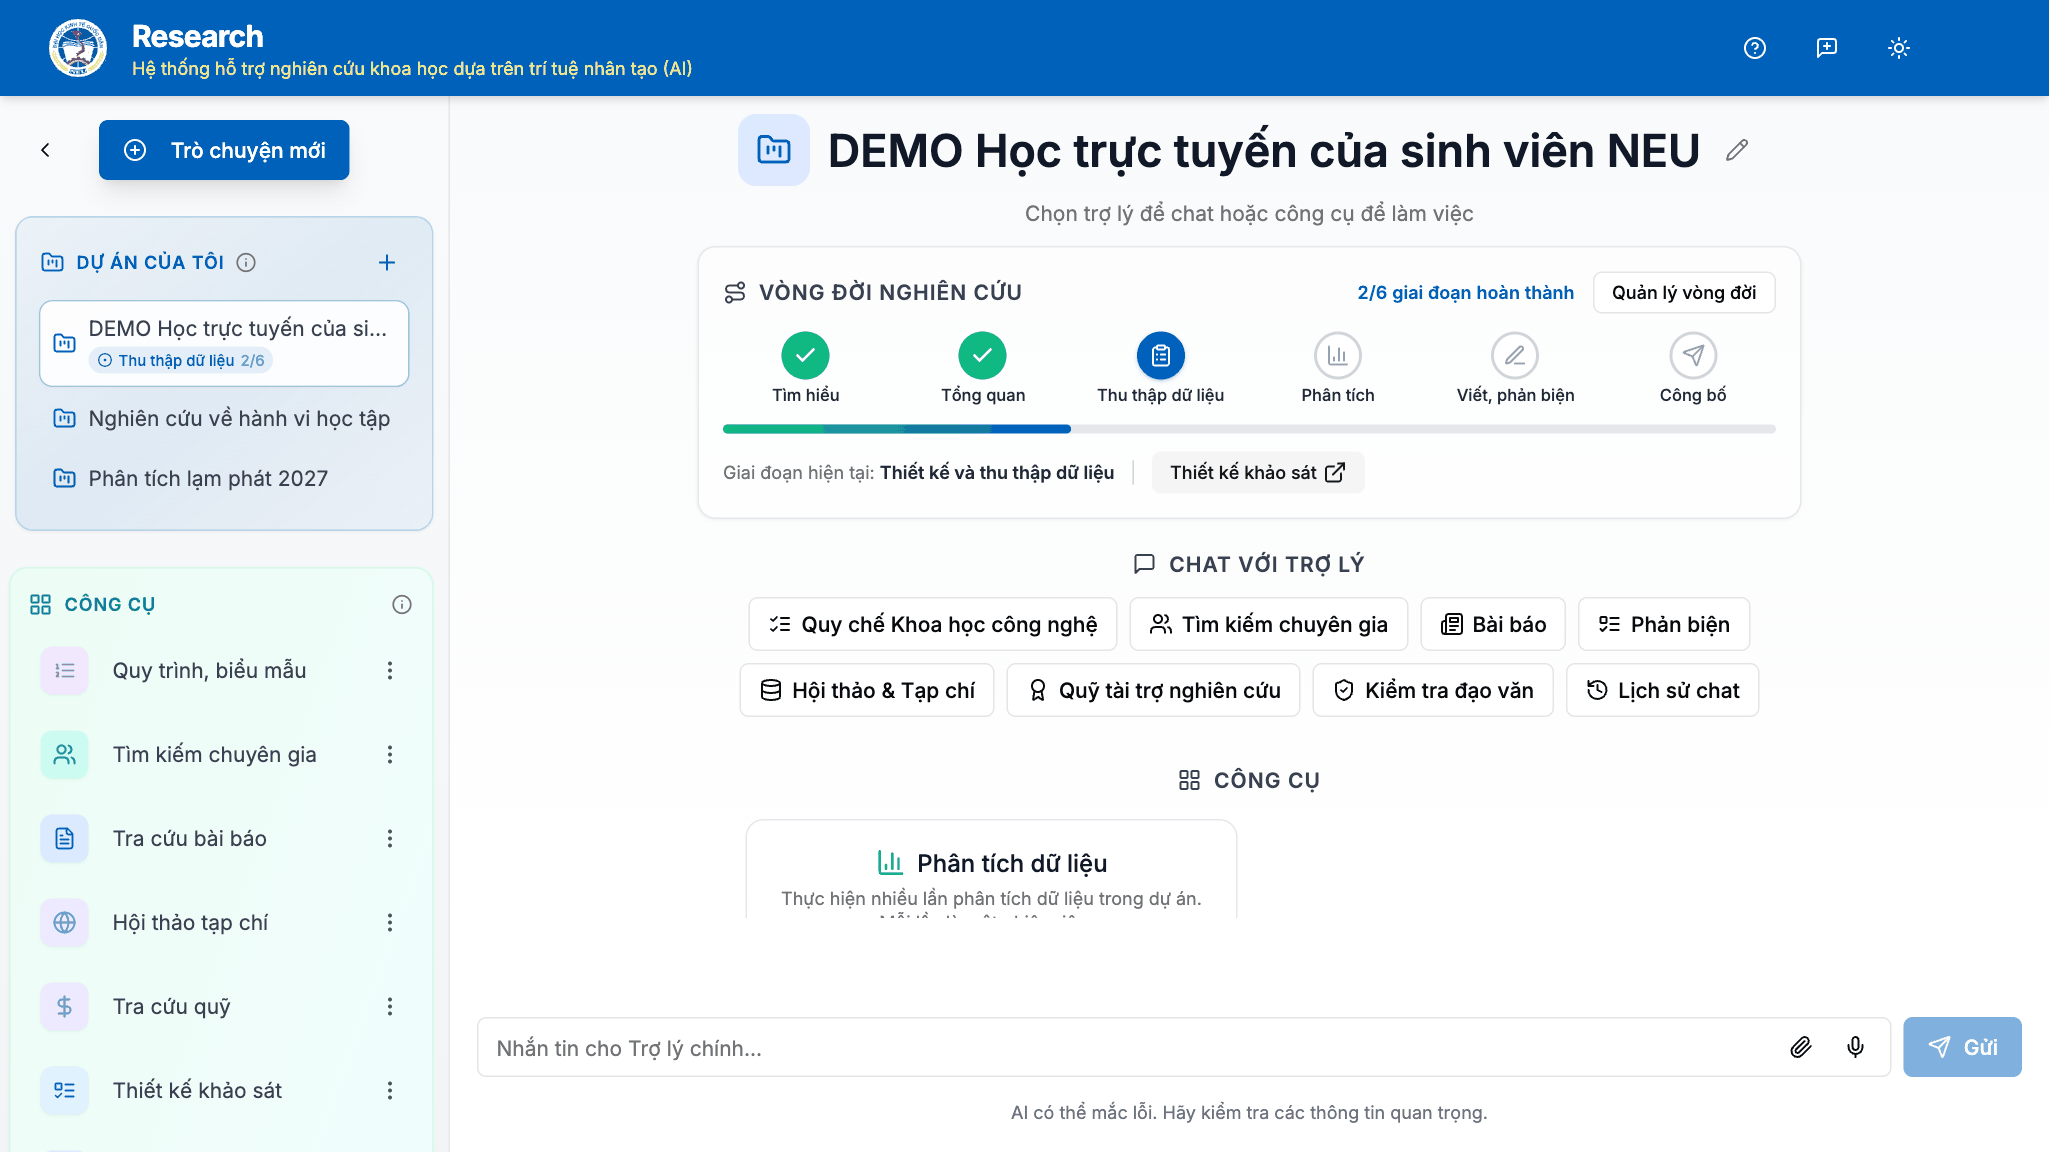The image size is (2049, 1152).
Task: Open the Hội thảo tạp chí globe icon
Action: tap(64, 922)
